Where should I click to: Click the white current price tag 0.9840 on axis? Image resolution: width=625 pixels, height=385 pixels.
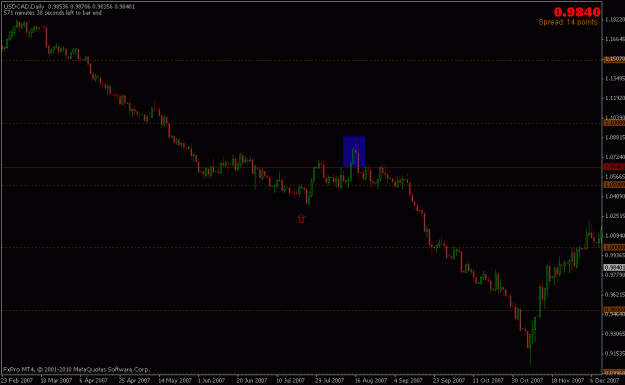pyautogui.click(x=614, y=267)
